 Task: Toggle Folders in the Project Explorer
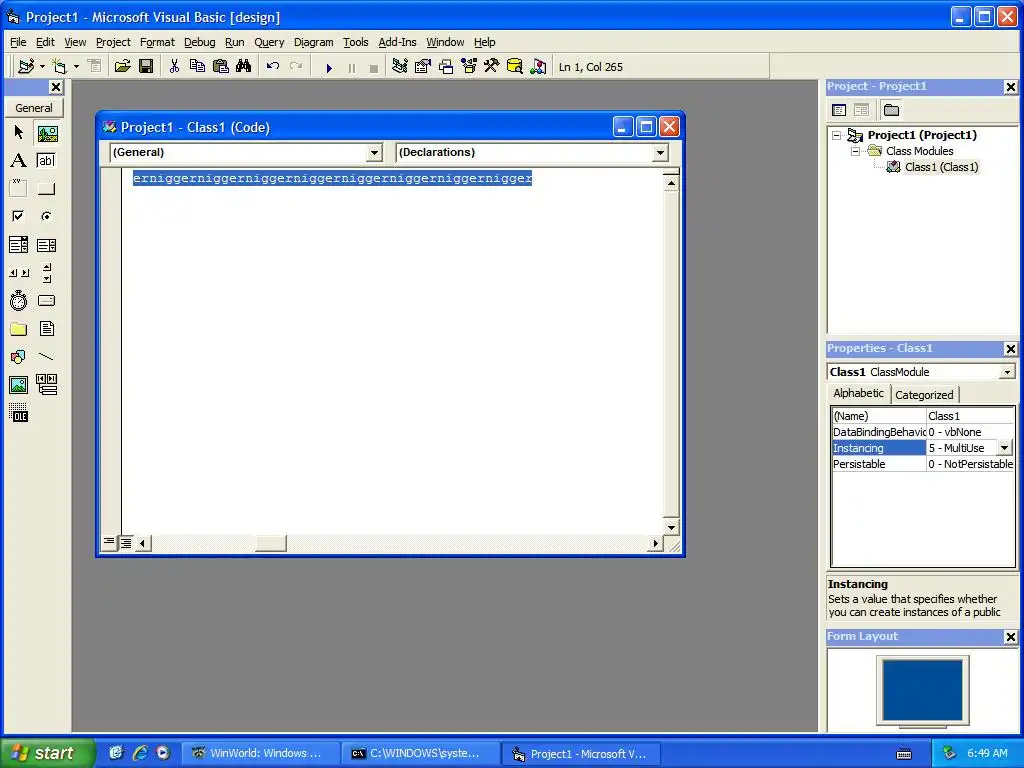891,110
